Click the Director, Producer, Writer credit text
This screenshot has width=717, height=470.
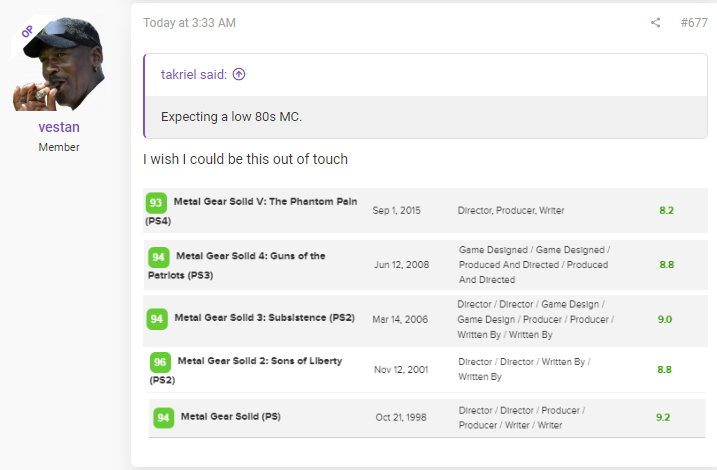511,210
